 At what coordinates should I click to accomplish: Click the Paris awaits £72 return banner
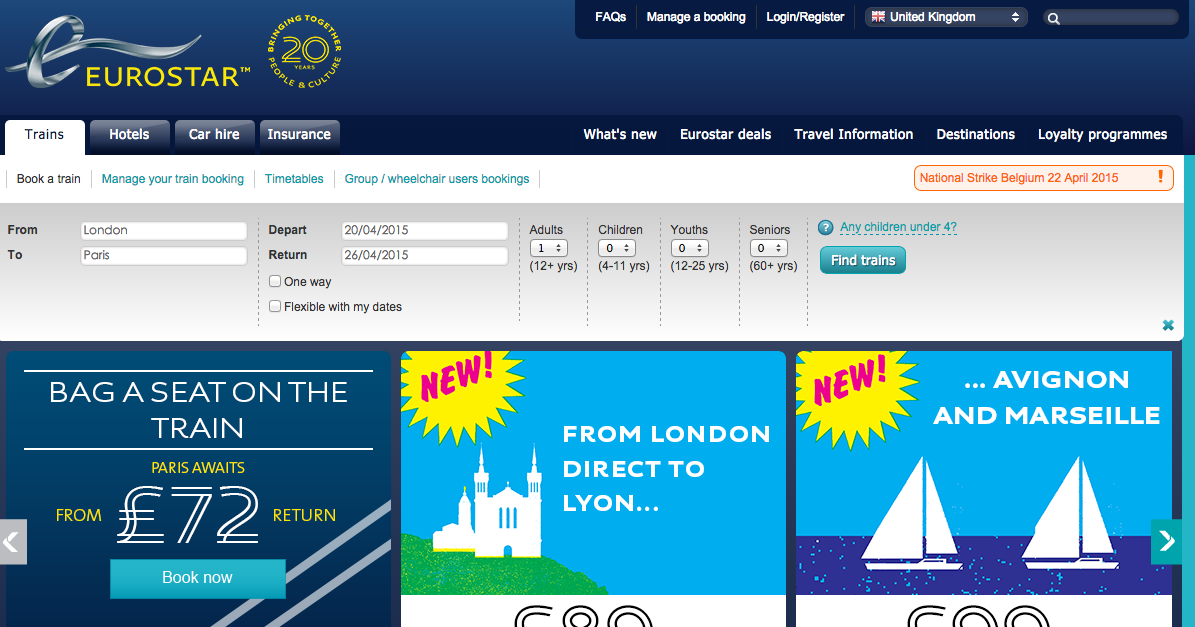[x=198, y=488]
